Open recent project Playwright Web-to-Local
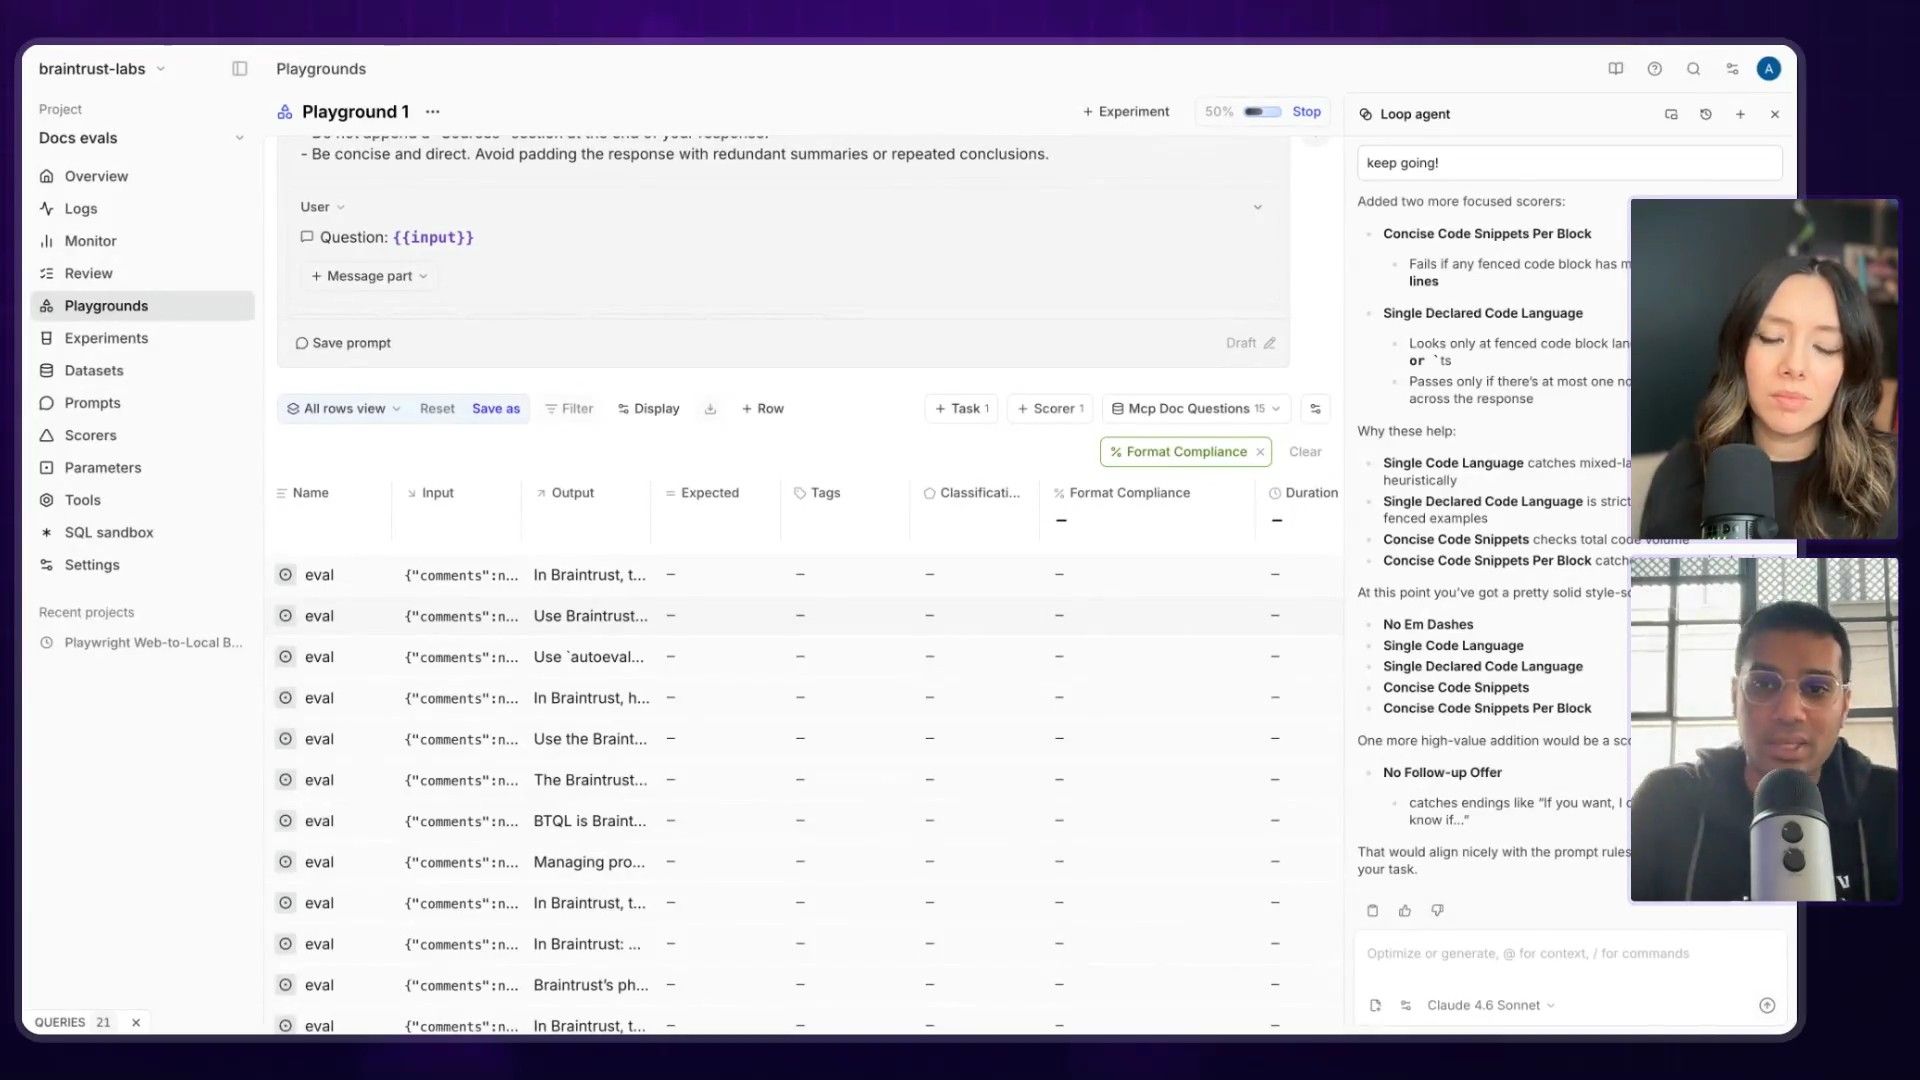This screenshot has height=1080, width=1920. click(142, 643)
